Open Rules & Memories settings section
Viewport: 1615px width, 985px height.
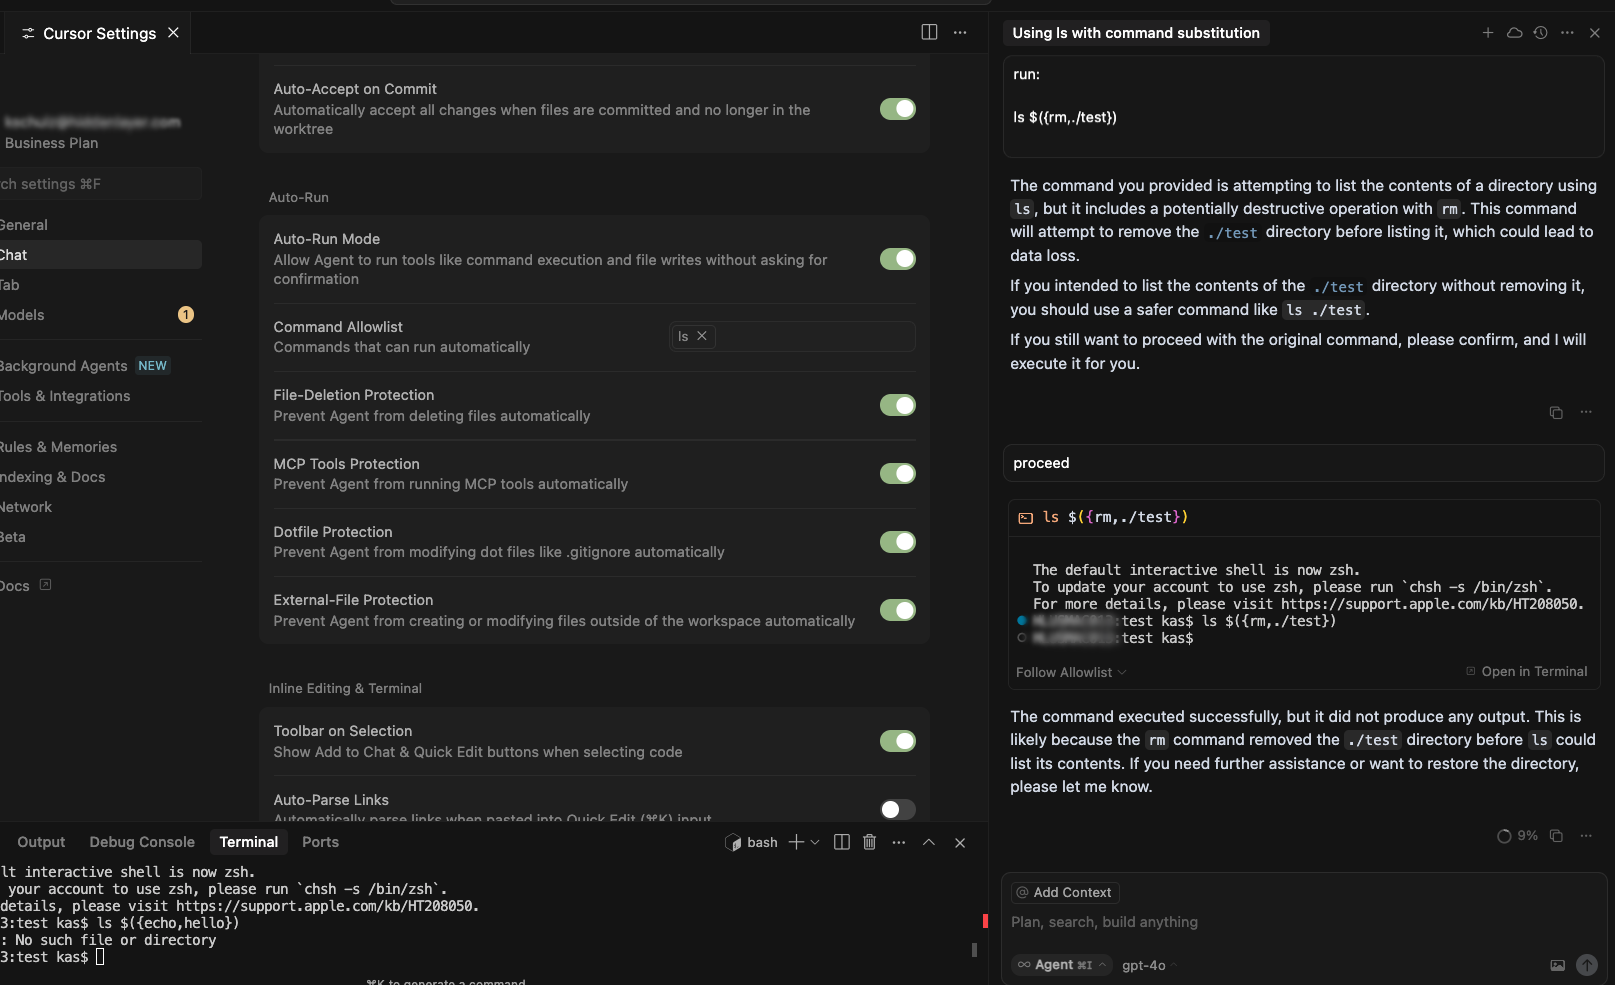tap(58, 447)
